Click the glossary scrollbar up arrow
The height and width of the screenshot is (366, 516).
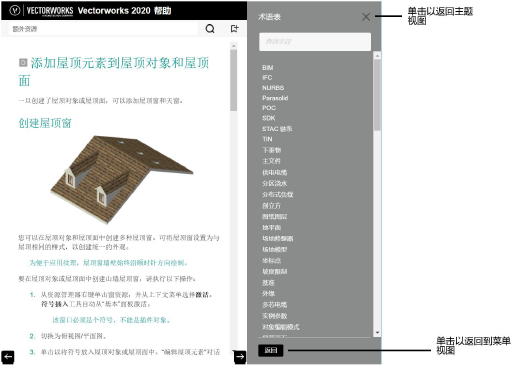point(377,56)
